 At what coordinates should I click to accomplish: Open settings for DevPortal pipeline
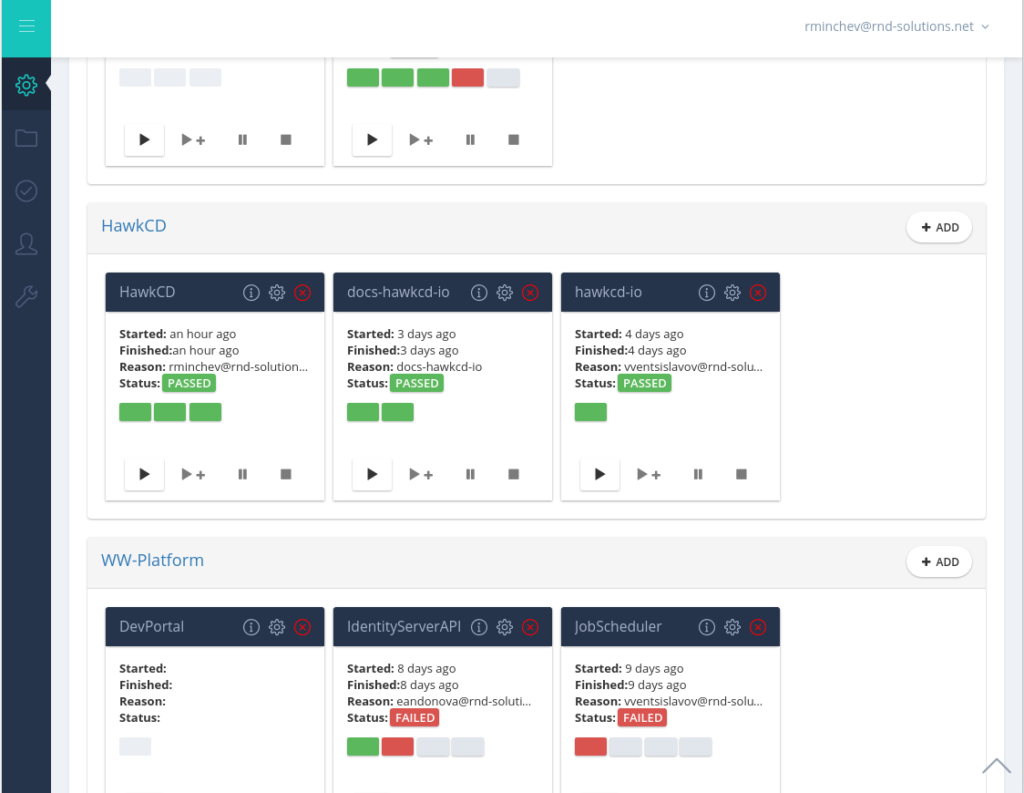tap(277, 626)
